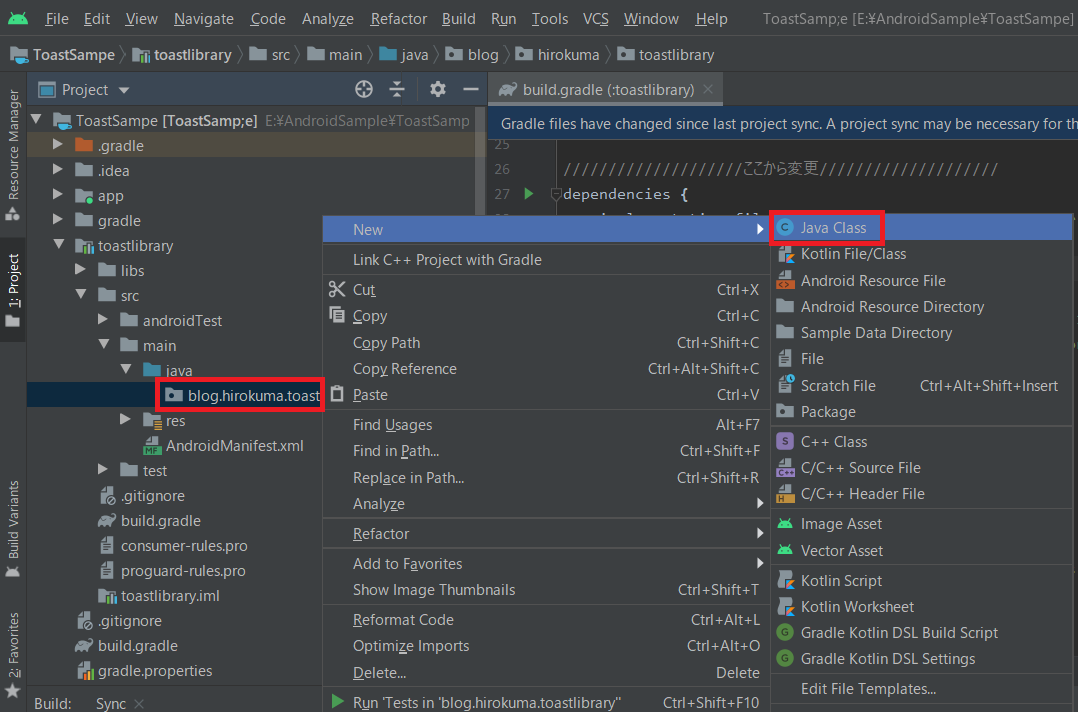This screenshot has height=712, width=1078.
Task: Close the build.gradle (:toastlibrary) editor tab
Action: point(709,89)
